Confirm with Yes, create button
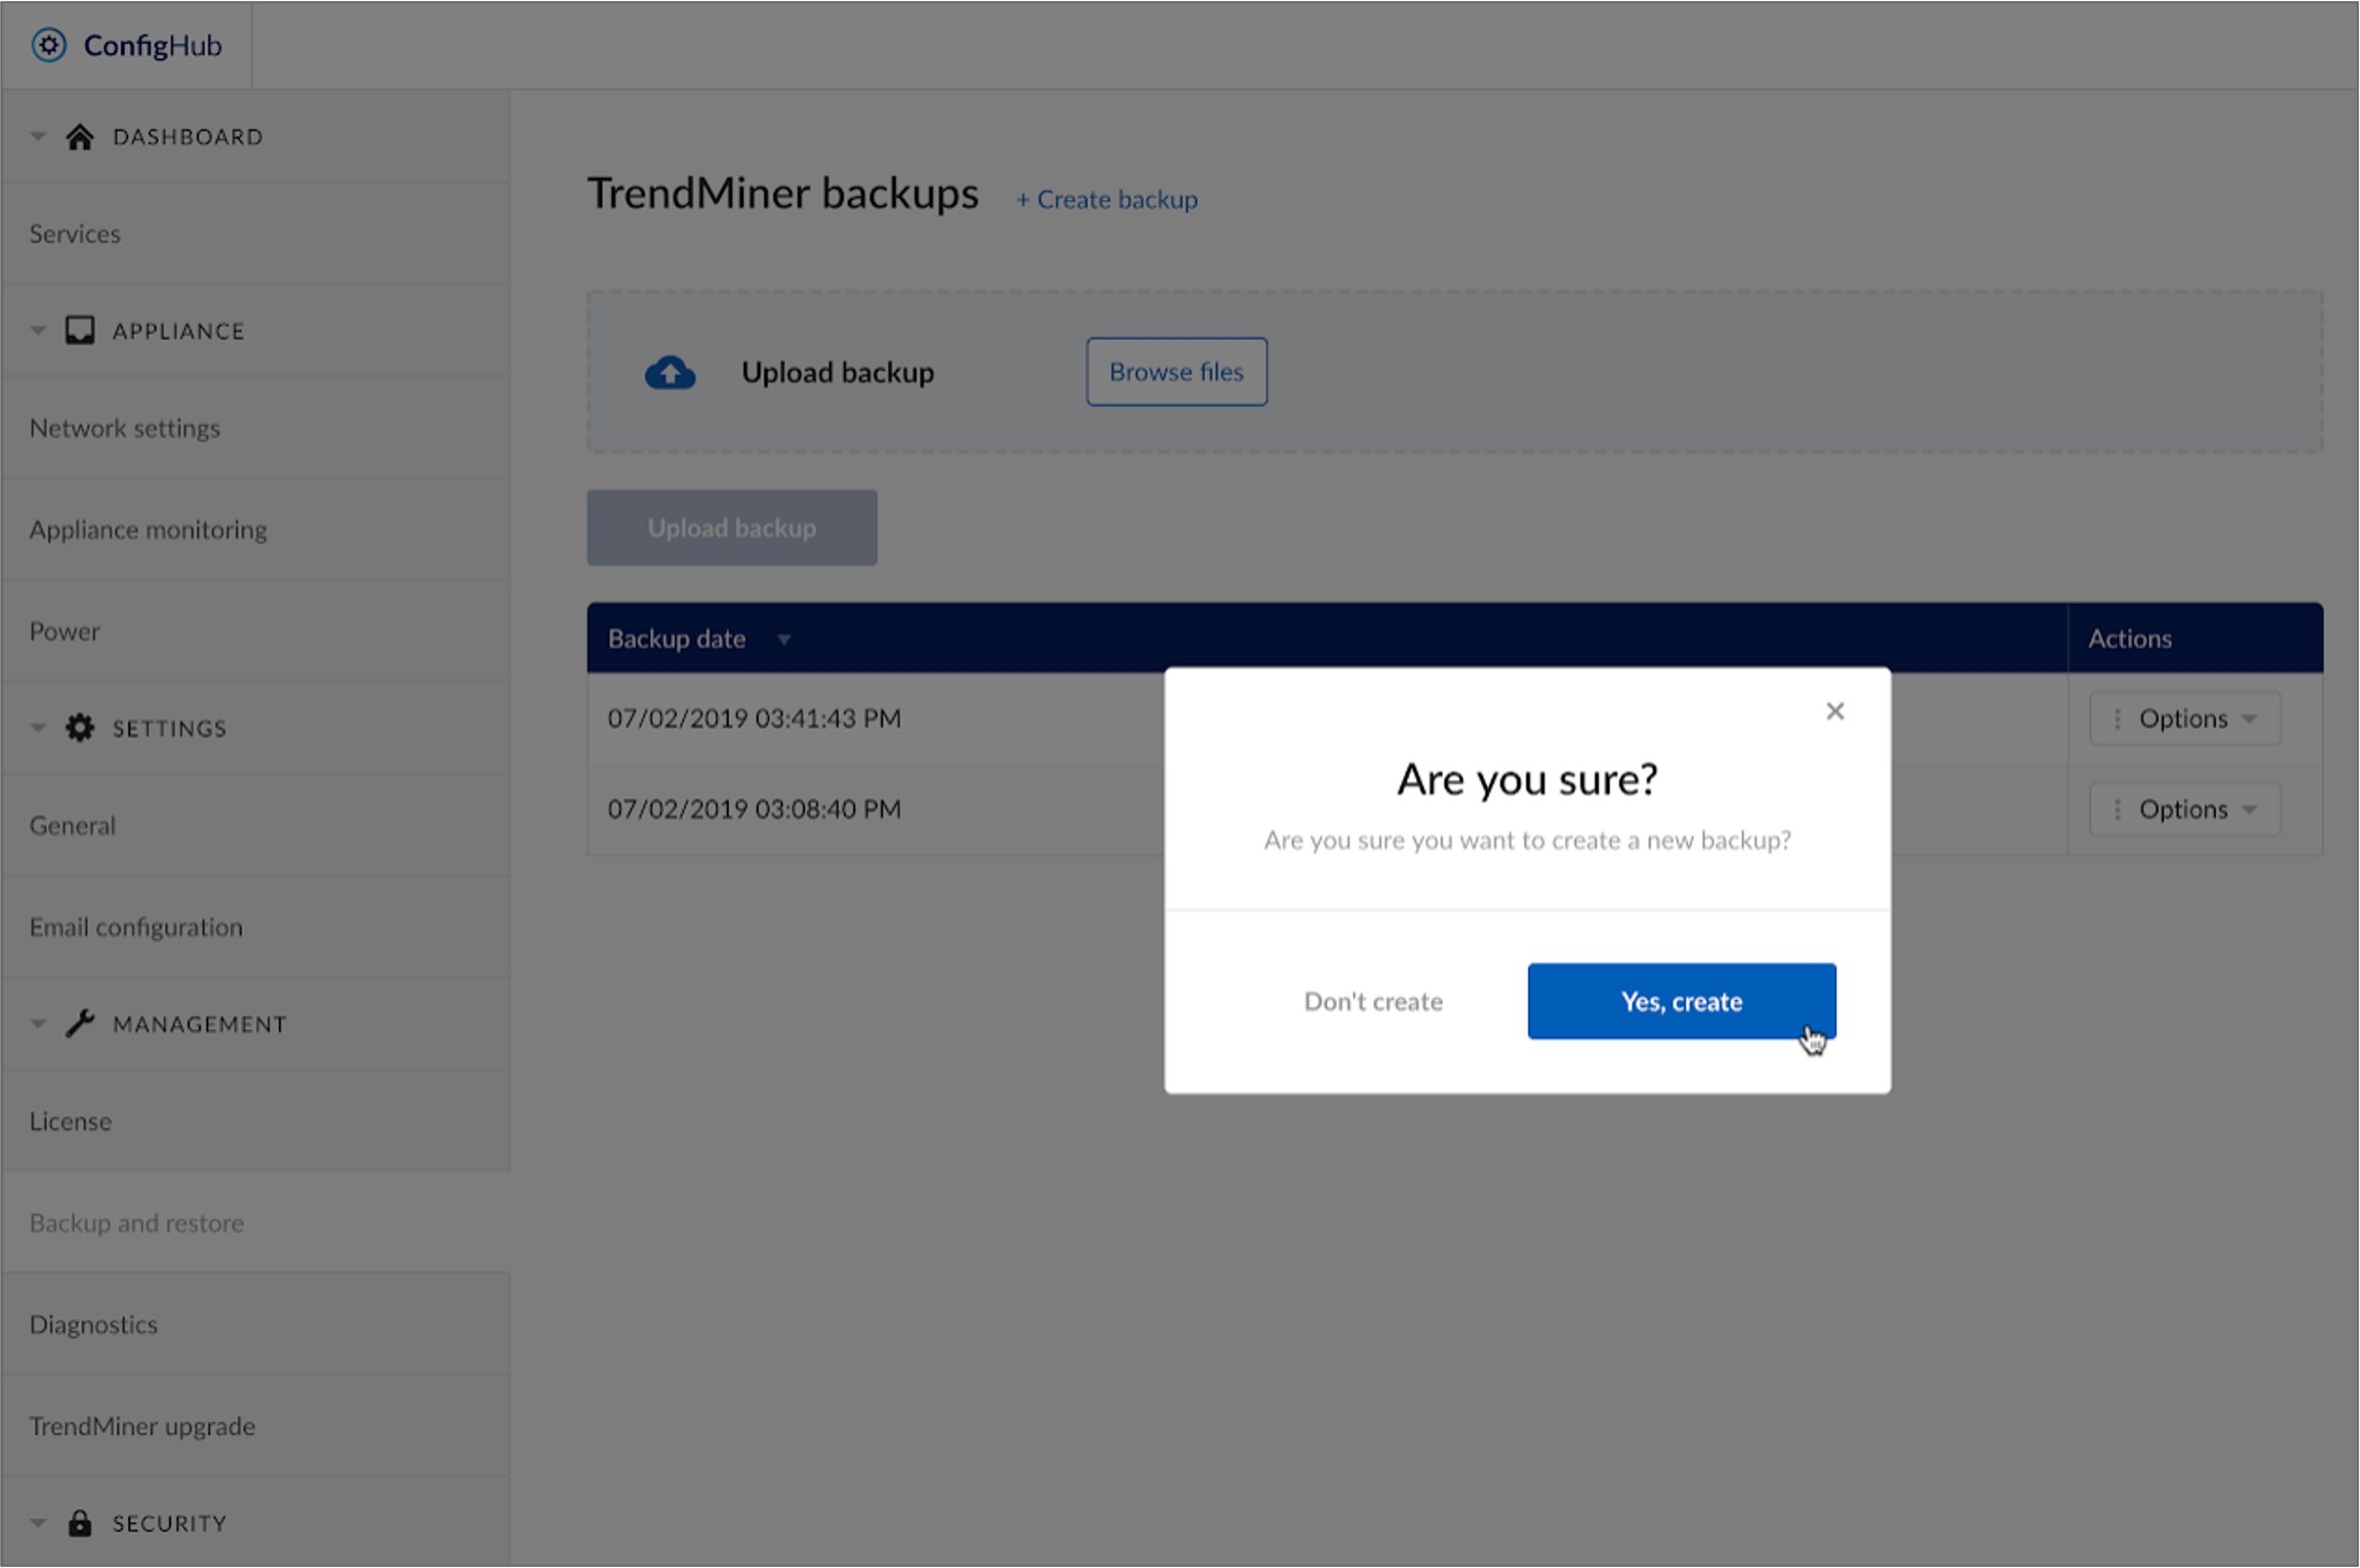This screenshot has height=1568, width=2360. click(x=1681, y=1001)
